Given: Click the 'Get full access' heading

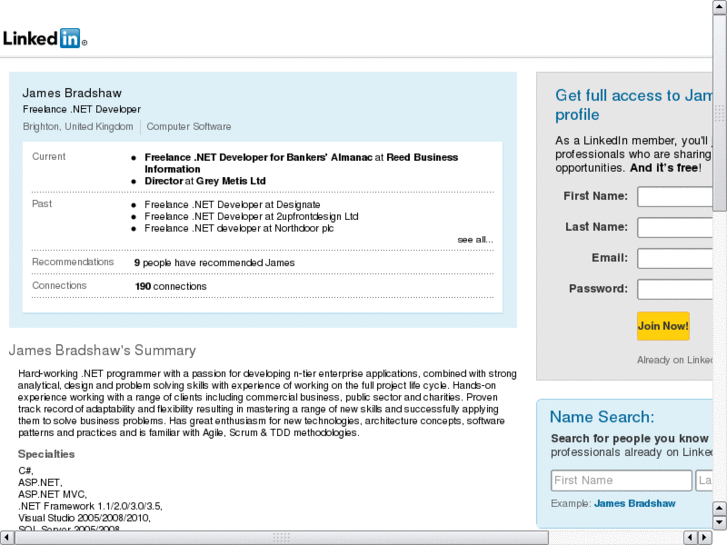Looking at the screenshot, I should pyautogui.click(x=634, y=105).
